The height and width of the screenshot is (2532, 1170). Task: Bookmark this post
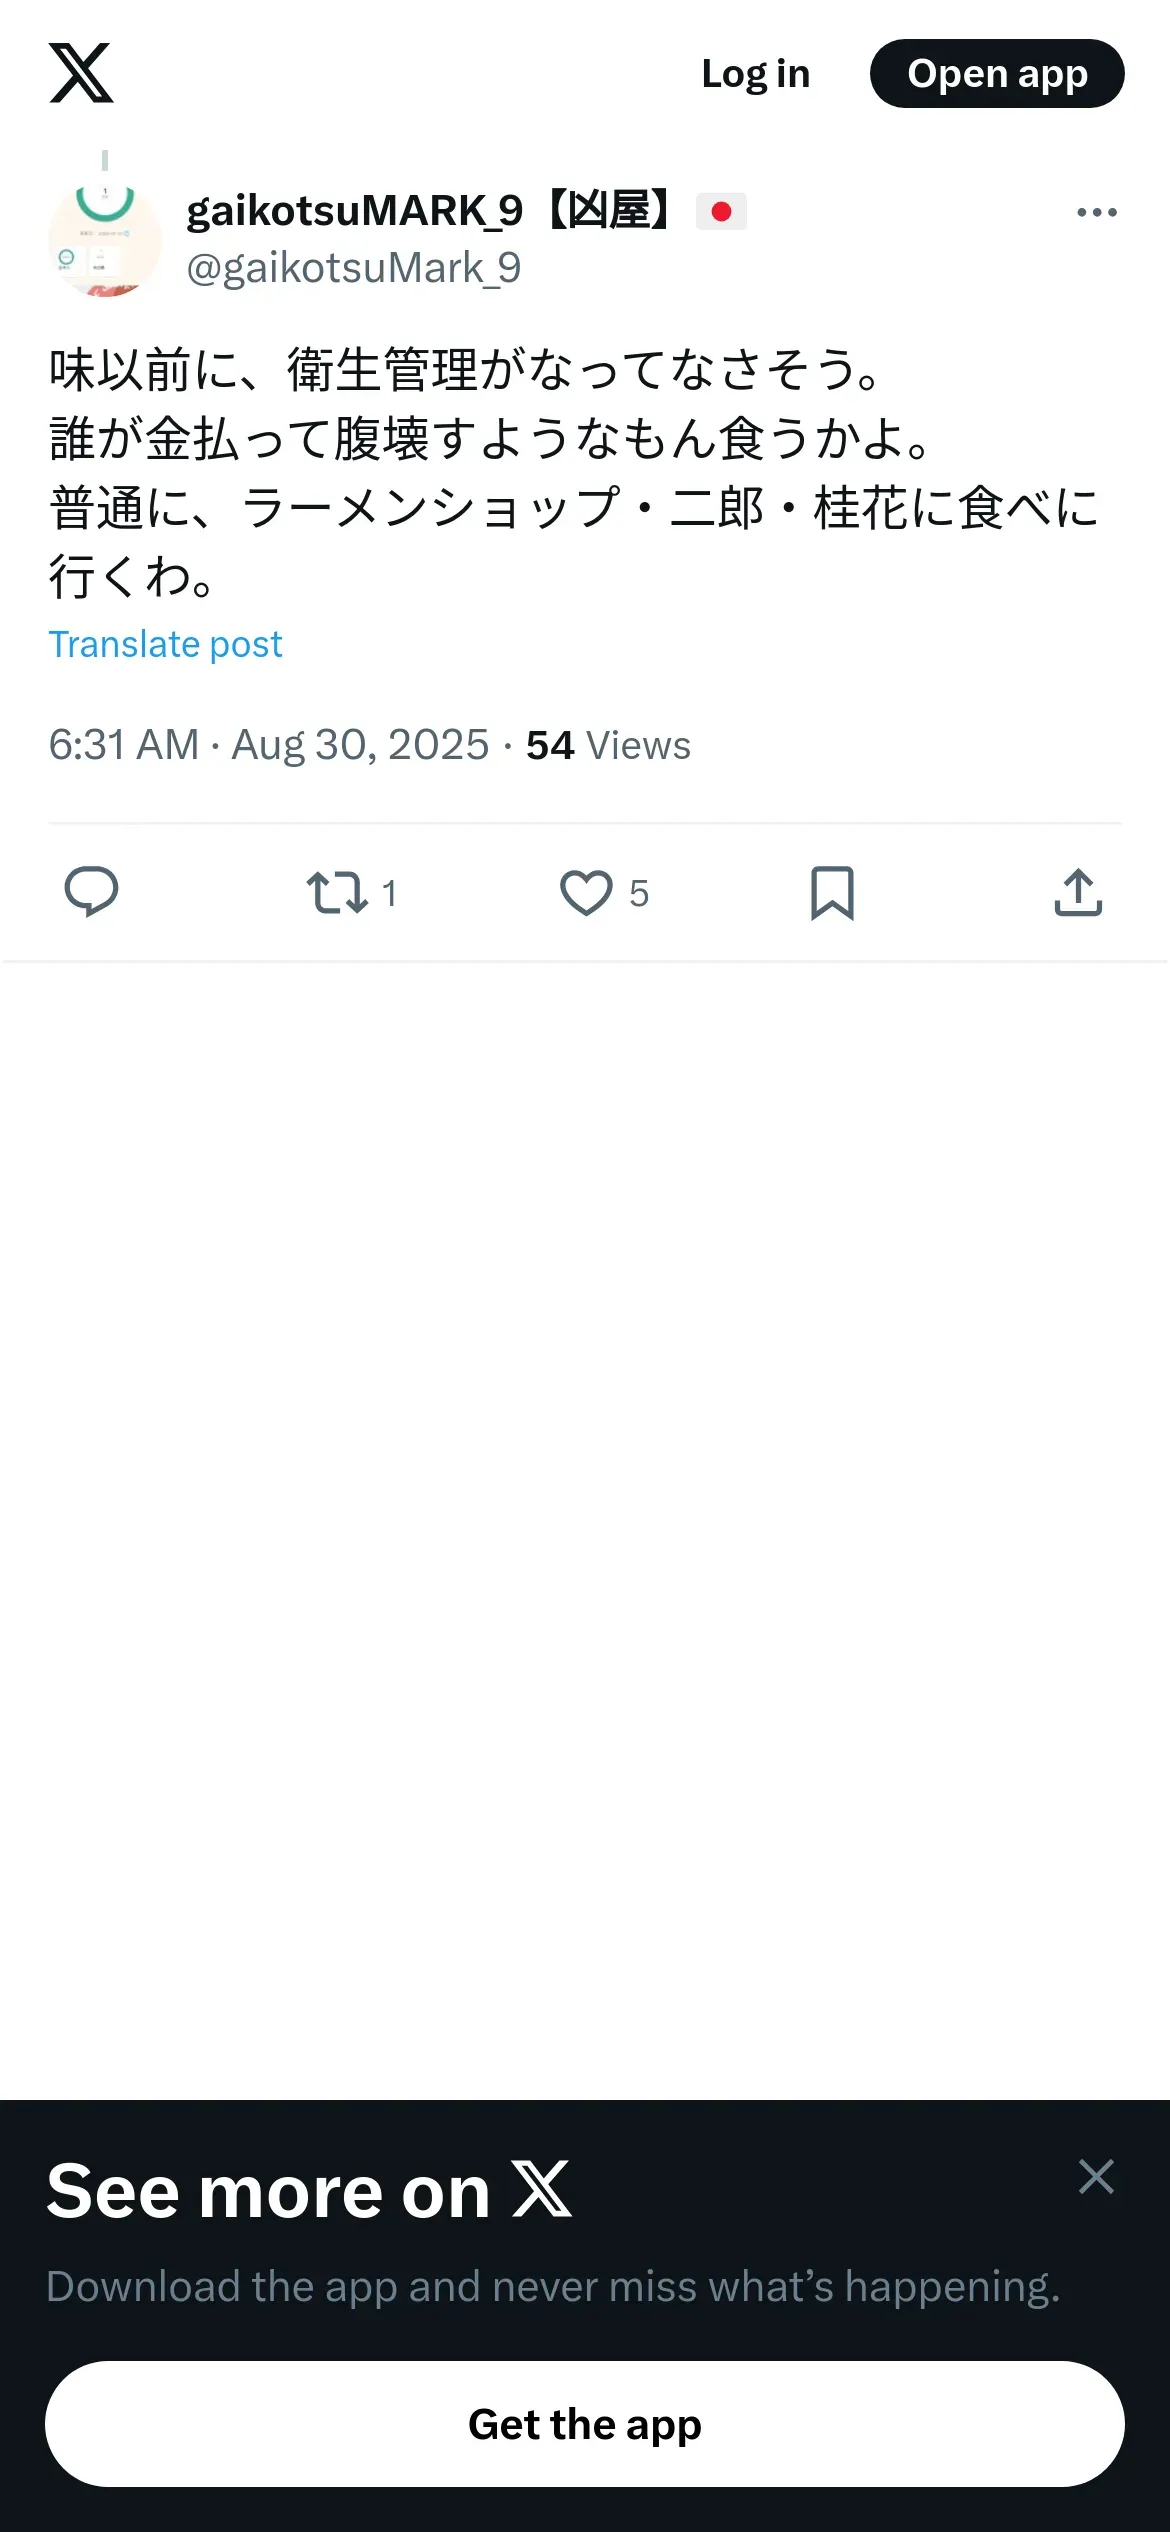click(x=832, y=892)
